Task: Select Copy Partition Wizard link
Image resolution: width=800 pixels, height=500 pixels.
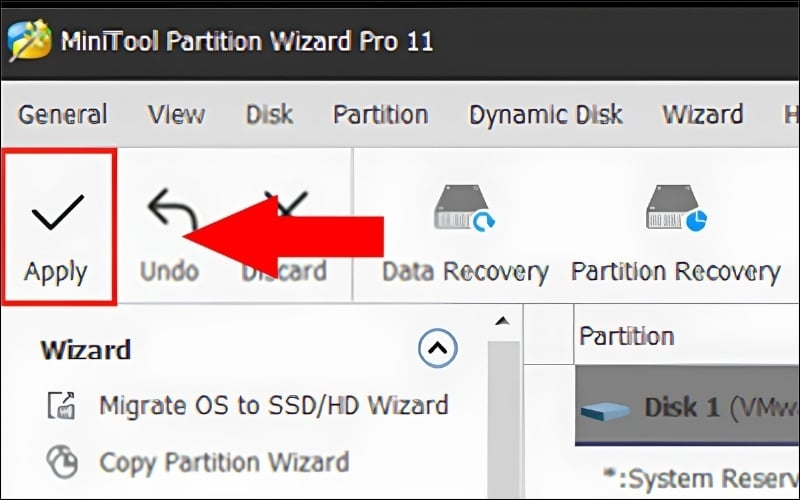Action: [x=224, y=462]
